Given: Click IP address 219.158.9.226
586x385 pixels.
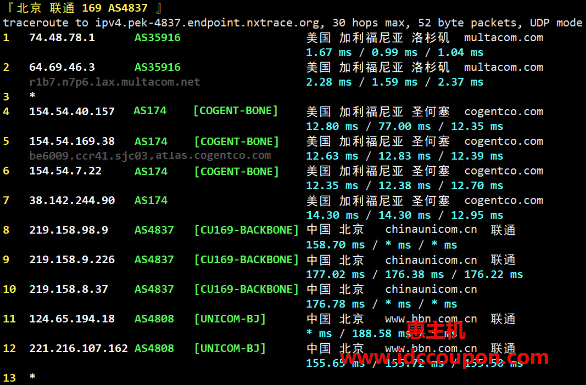Looking at the screenshot, I should tap(72, 259).
